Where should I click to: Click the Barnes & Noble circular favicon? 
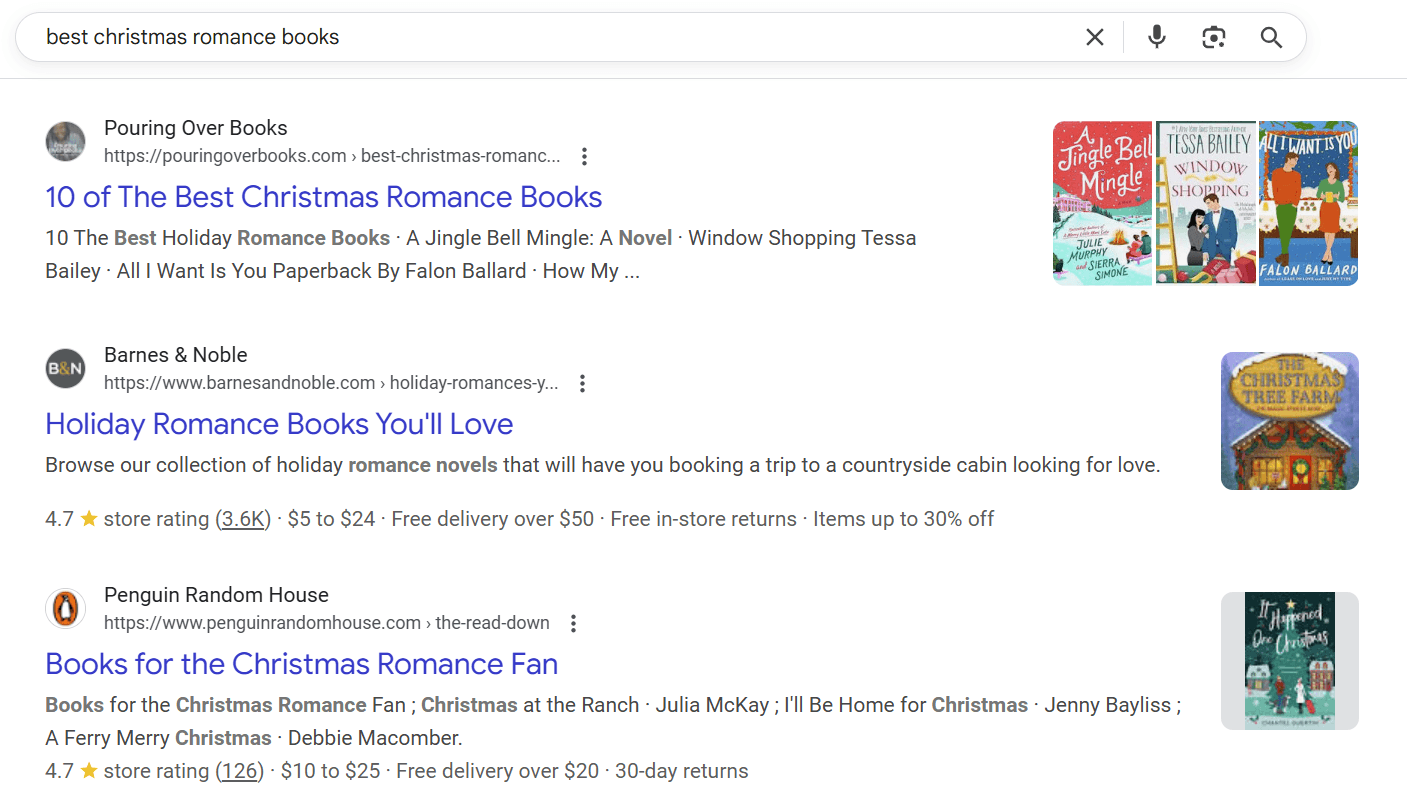65,369
